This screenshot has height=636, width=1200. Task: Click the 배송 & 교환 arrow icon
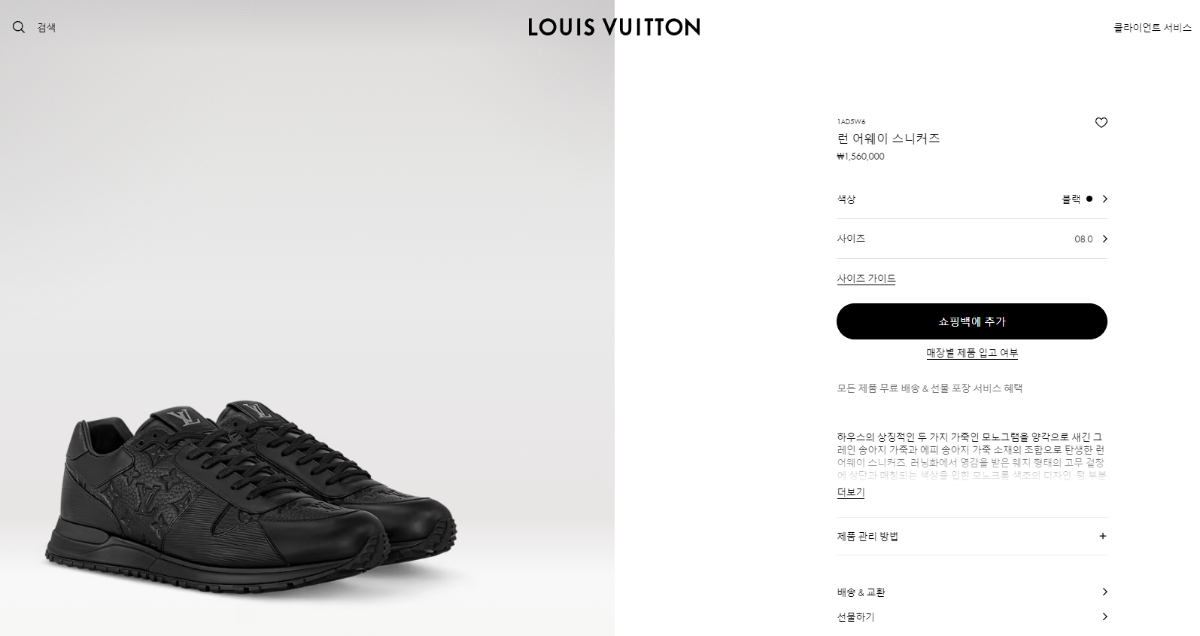click(x=1104, y=592)
